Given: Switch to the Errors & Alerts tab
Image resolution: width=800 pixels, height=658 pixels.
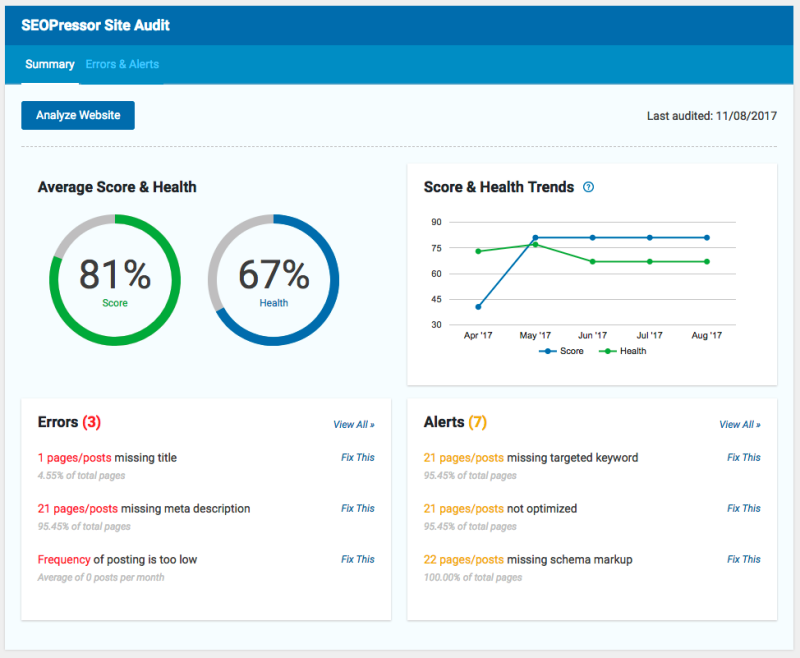Looking at the screenshot, I should pos(122,64).
